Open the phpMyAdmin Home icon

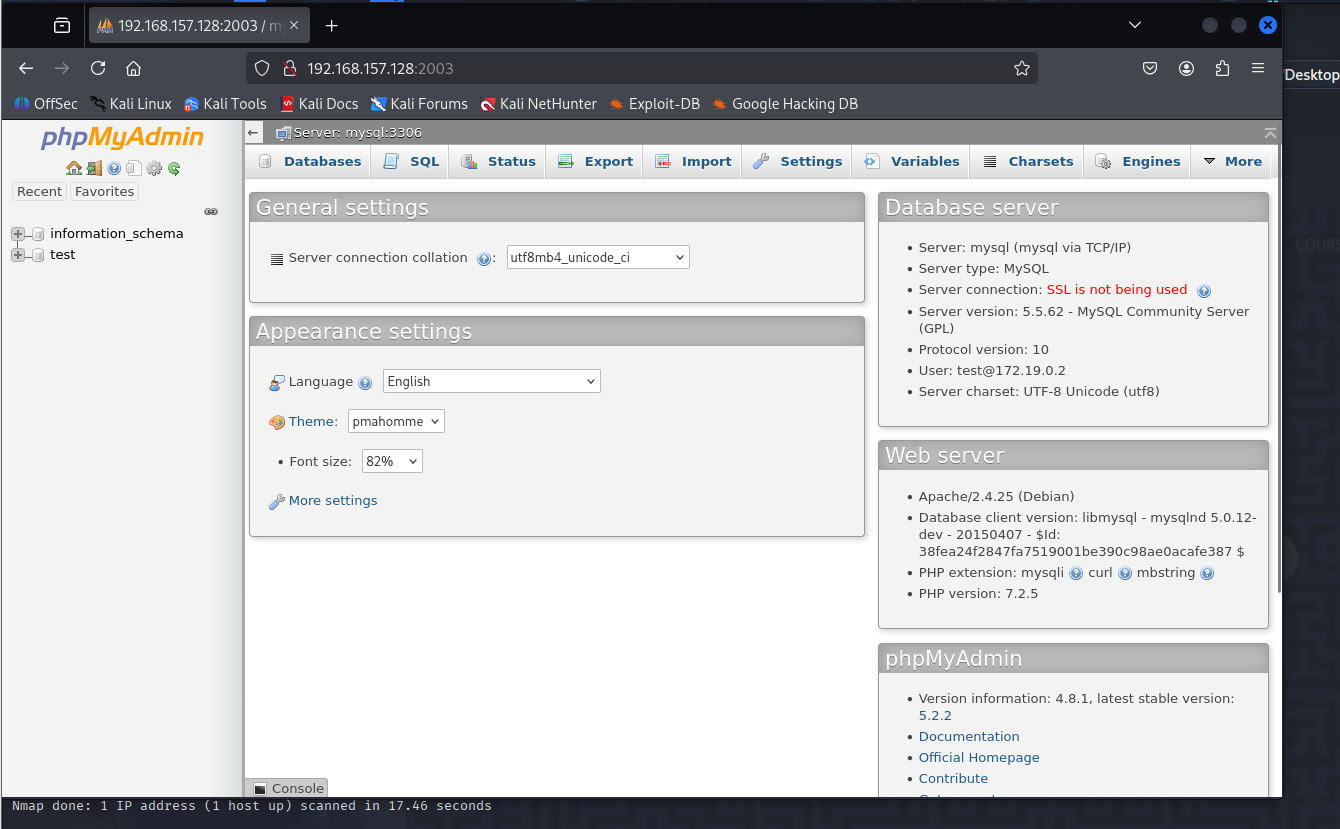pyautogui.click(x=74, y=168)
